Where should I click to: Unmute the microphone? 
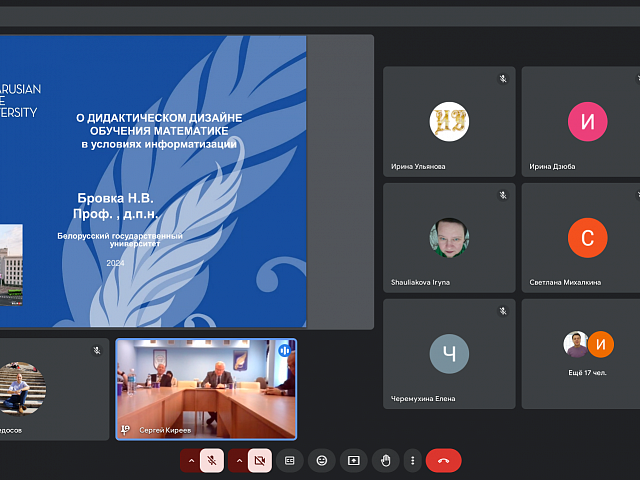click(212, 460)
